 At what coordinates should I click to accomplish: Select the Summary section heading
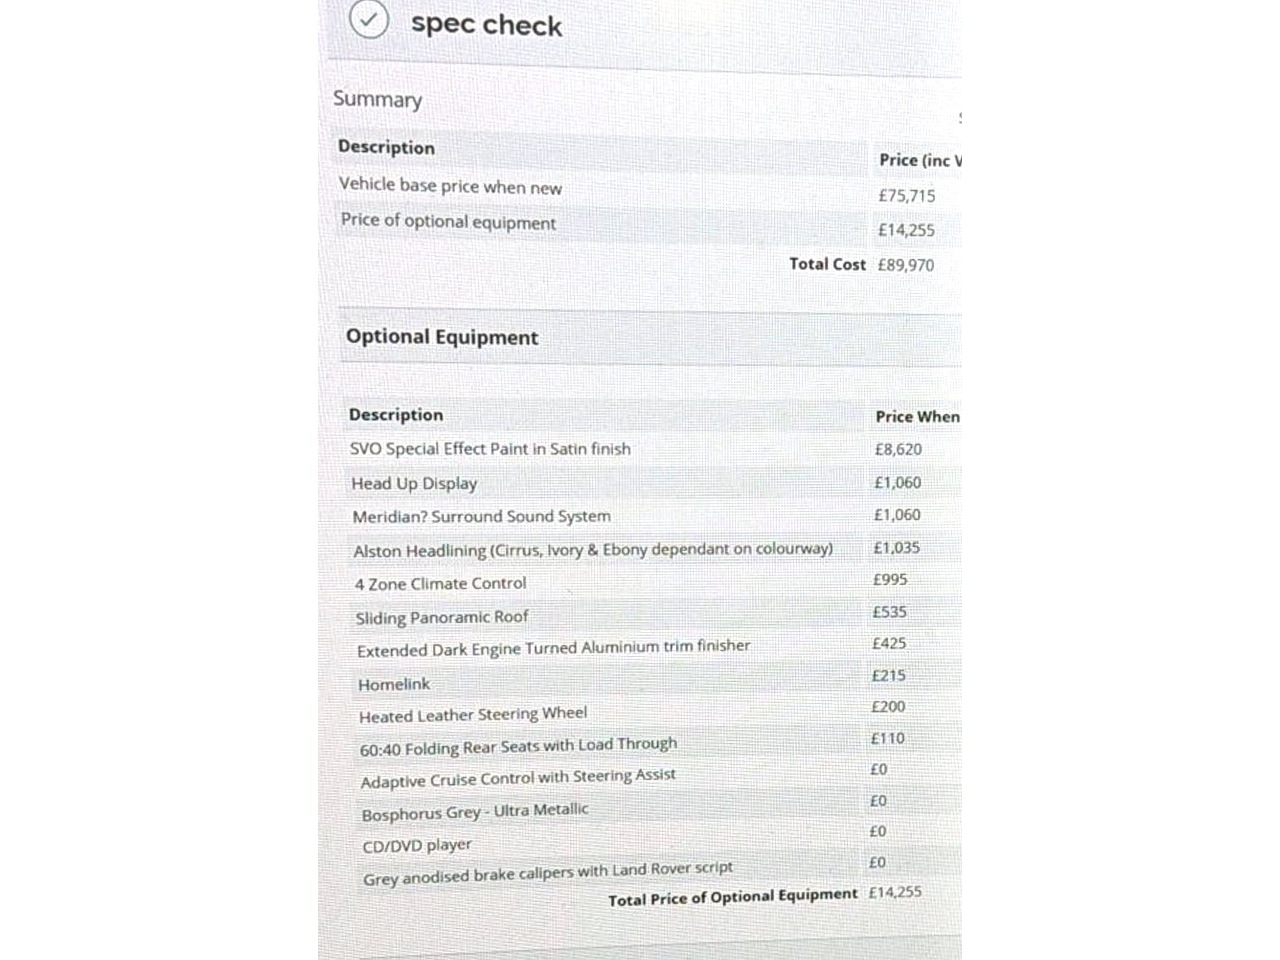pyautogui.click(x=377, y=99)
